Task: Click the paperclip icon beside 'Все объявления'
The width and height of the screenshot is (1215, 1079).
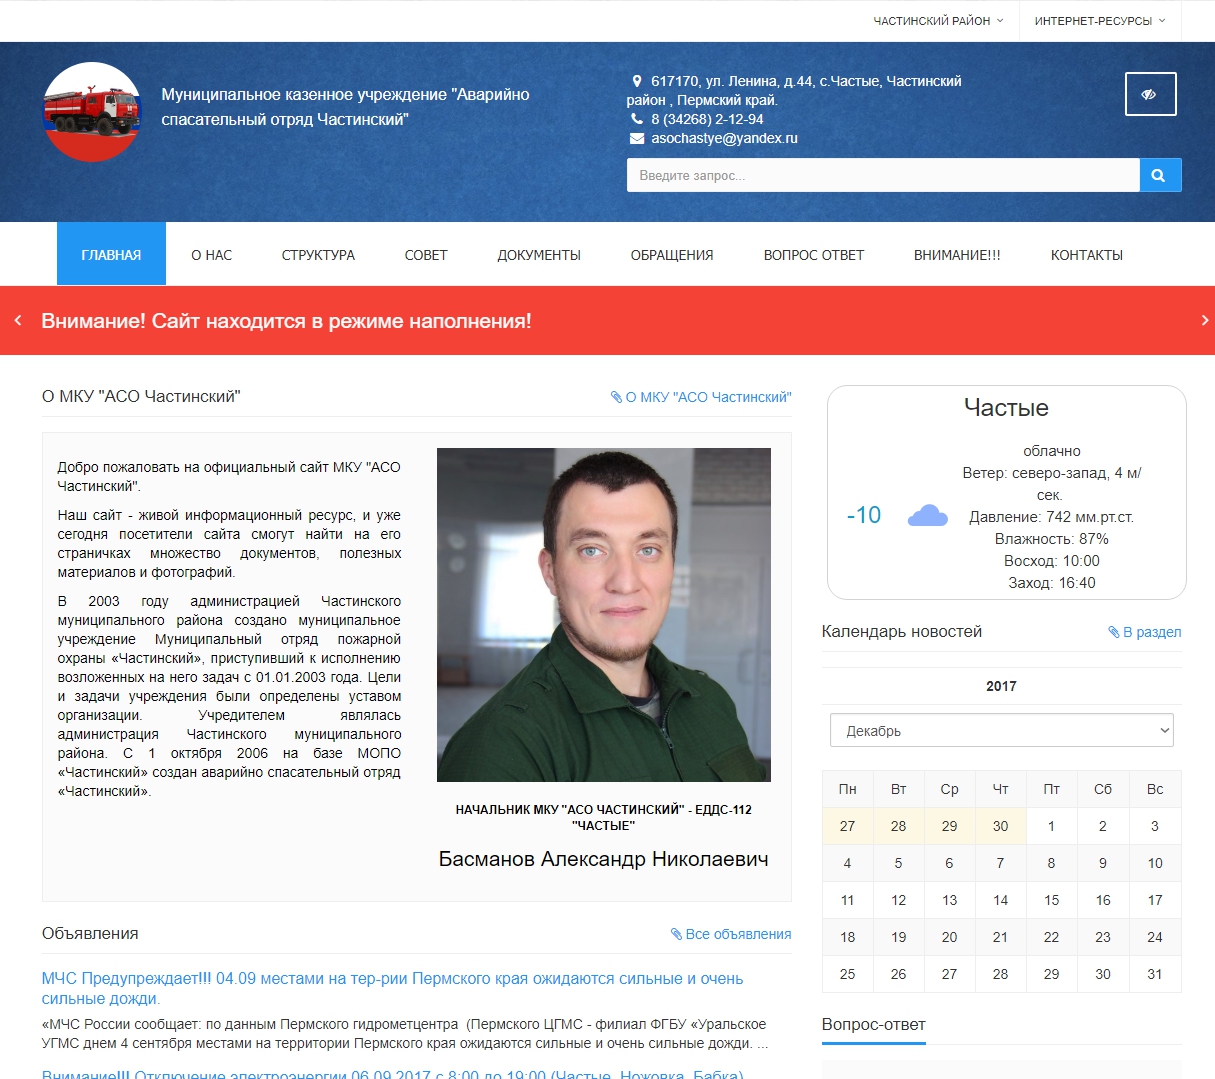Action: click(x=679, y=933)
